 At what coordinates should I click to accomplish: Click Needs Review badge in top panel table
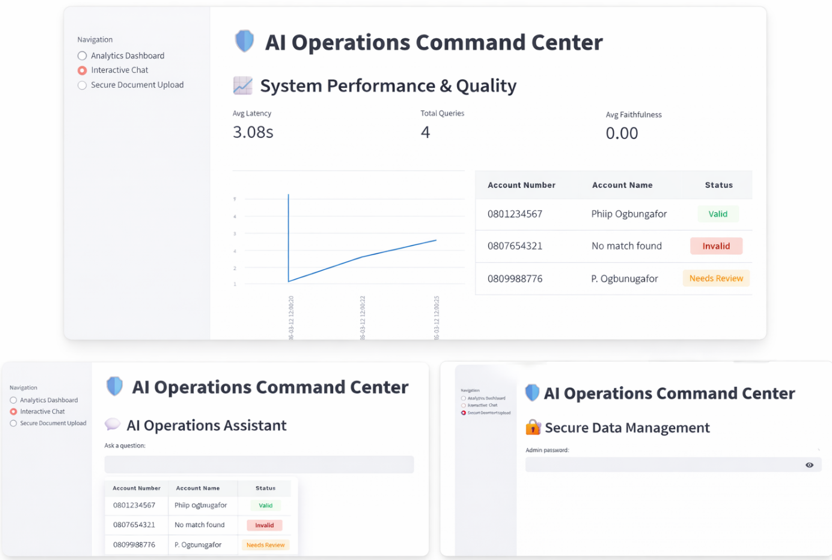point(716,278)
